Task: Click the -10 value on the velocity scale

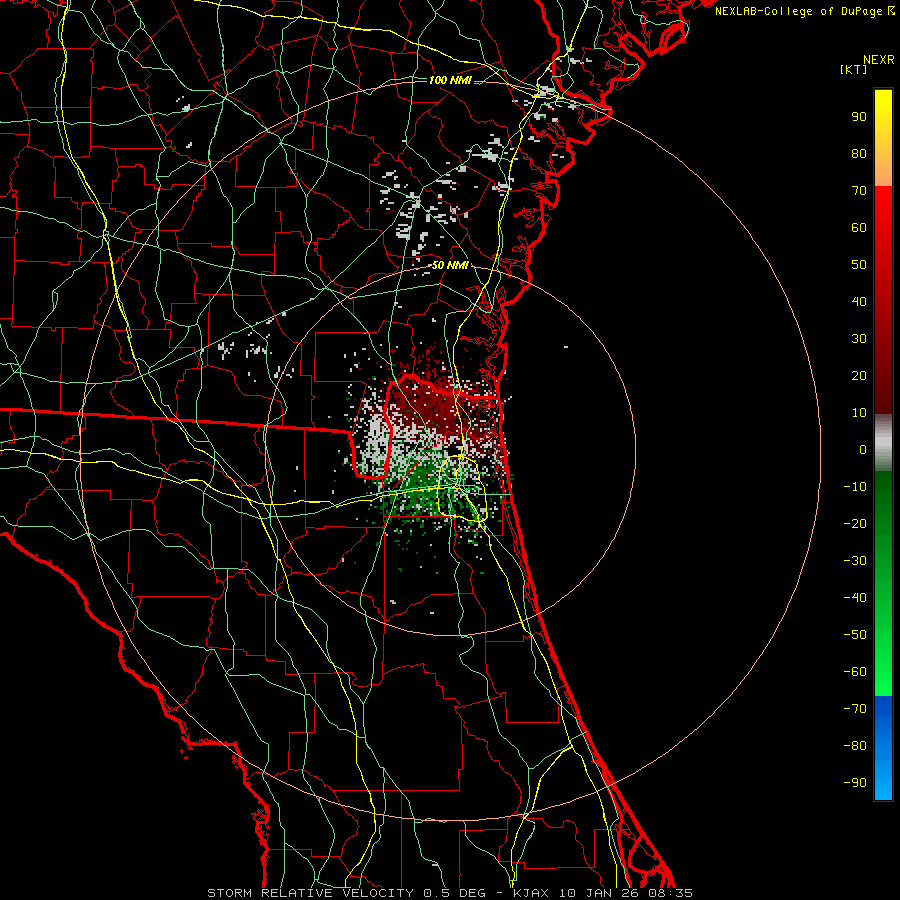Action: tap(855, 487)
